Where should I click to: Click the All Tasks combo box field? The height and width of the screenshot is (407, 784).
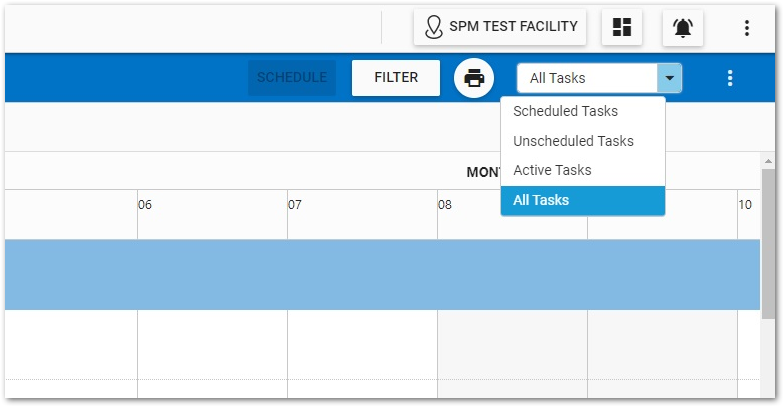click(x=587, y=78)
